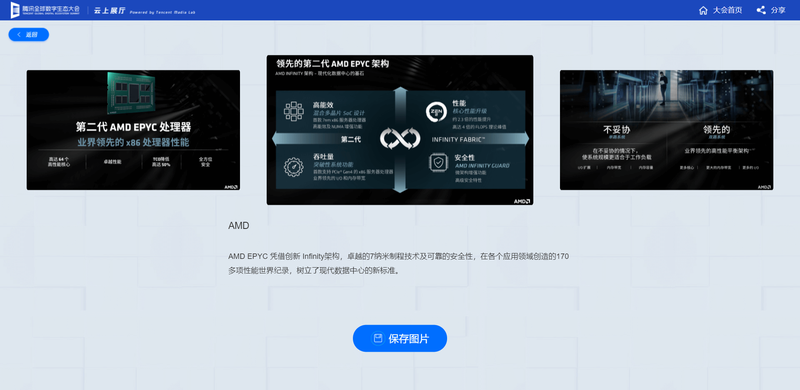The width and height of the screenshot is (800, 390).
Task: Click the share icon in header
Action: click(x=761, y=10)
